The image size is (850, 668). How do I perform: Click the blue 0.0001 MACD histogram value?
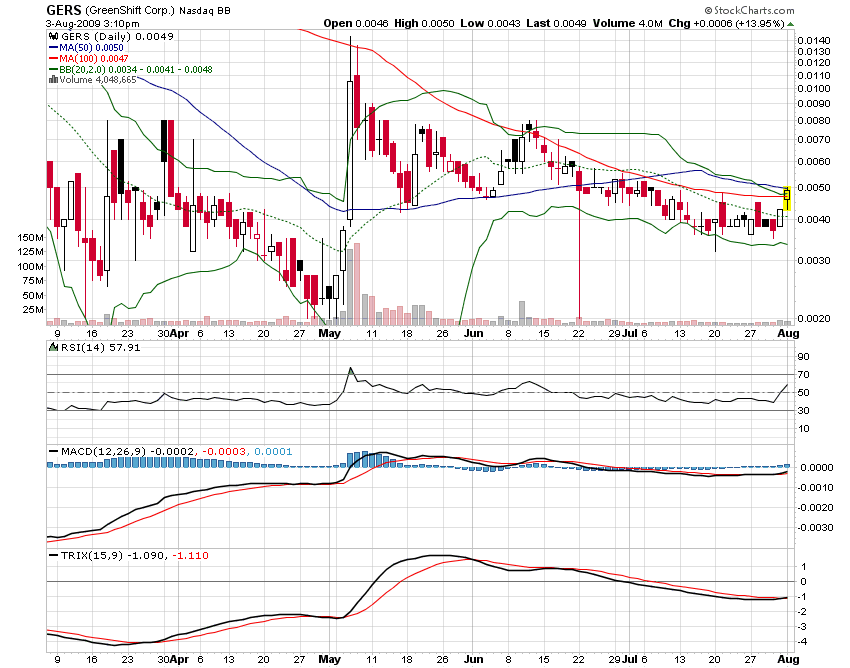pyautogui.click(x=273, y=451)
